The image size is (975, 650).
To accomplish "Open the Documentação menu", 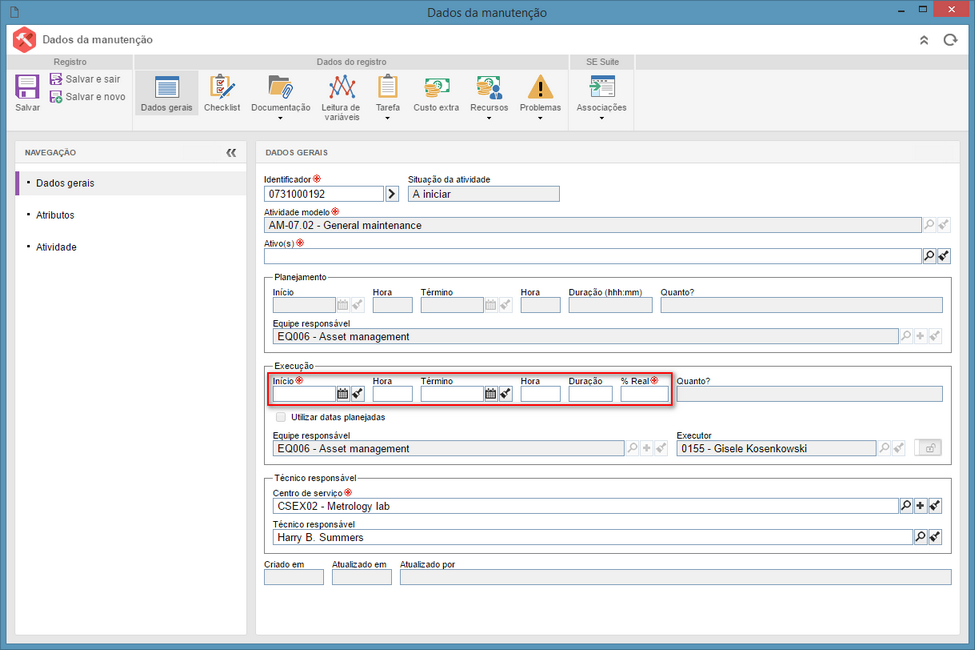I will pyautogui.click(x=280, y=96).
